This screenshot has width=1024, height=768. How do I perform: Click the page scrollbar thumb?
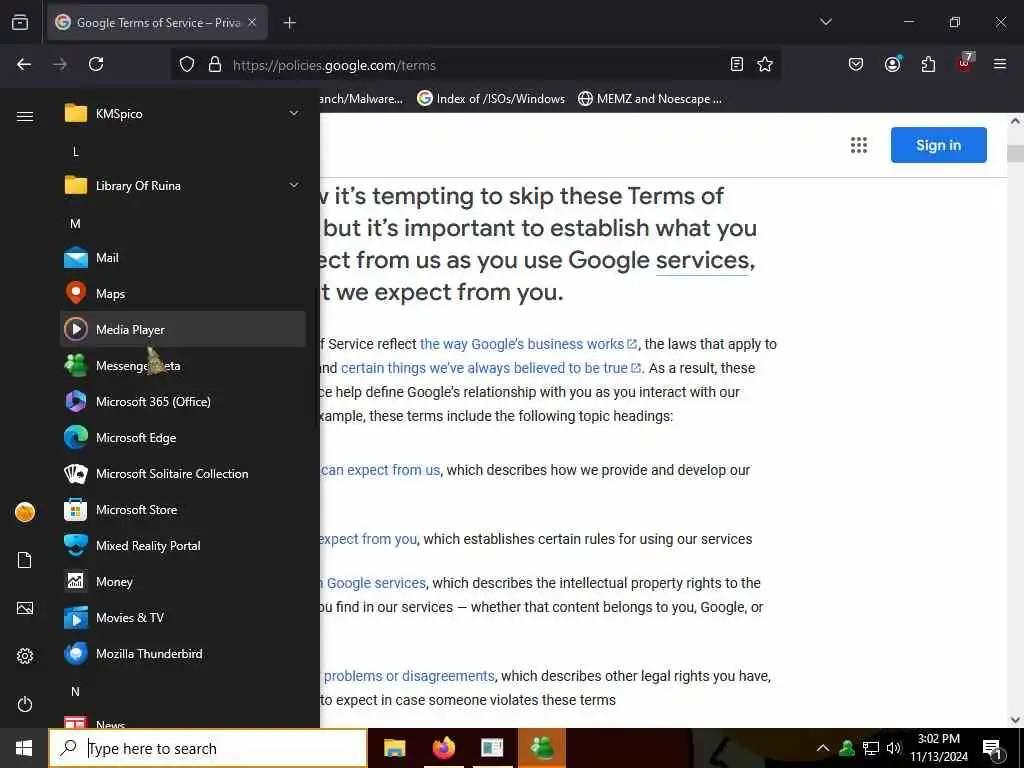pyautogui.click(x=1015, y=153)
